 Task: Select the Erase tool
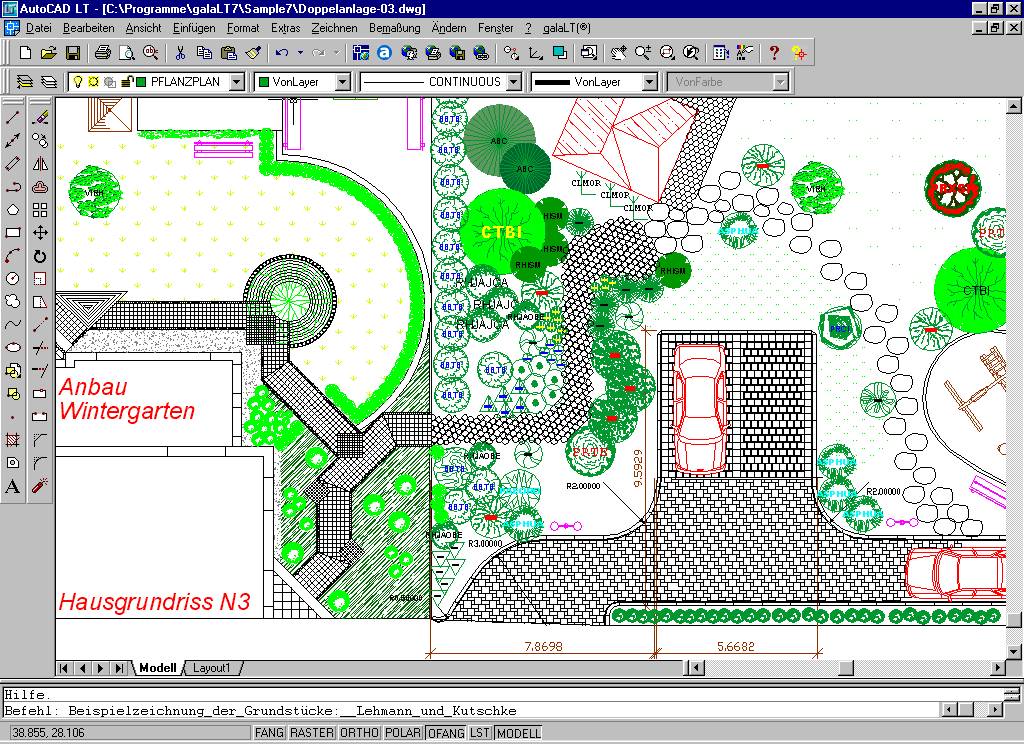[40, 118]
